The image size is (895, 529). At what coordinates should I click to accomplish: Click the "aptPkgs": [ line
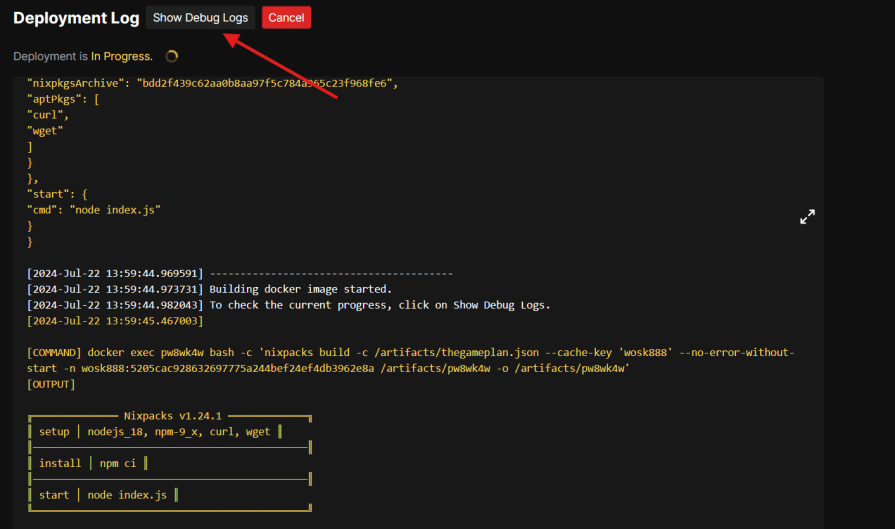63,99
